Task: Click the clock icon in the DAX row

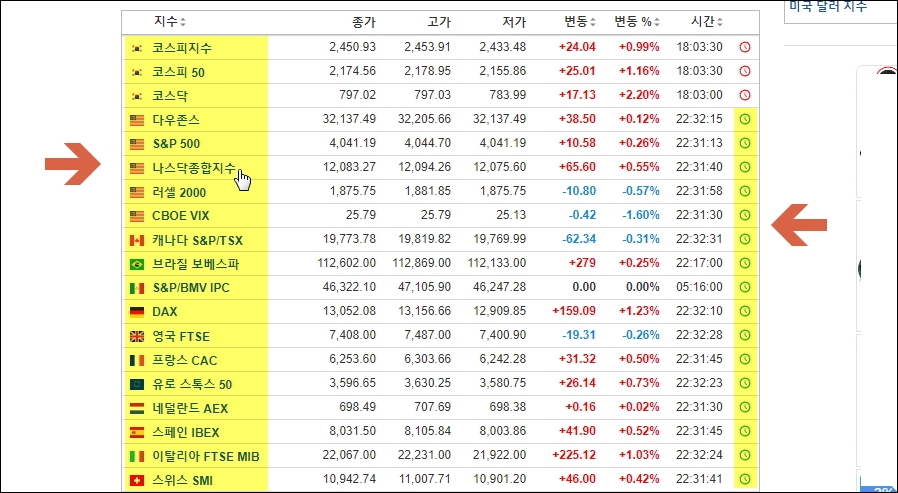Action: [745, 311]
